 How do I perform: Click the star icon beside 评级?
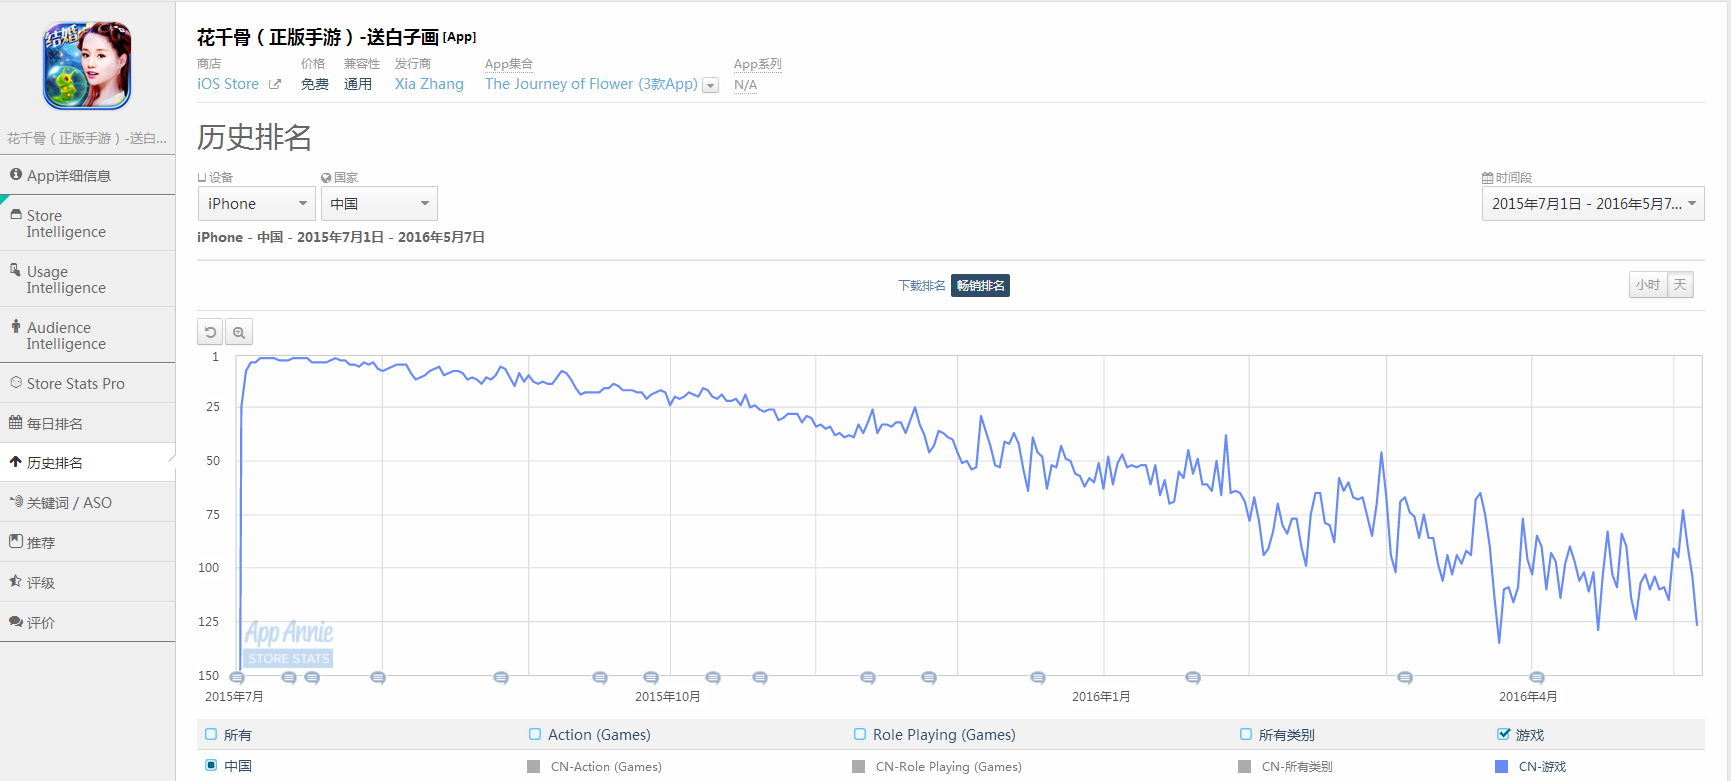16,581
